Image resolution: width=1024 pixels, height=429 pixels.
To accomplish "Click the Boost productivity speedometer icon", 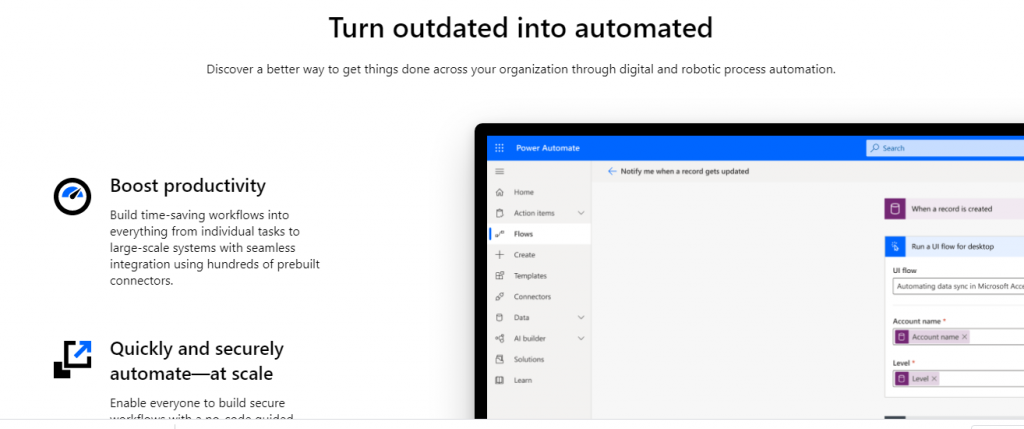I will pyautogui.click(x=72, y=195).
